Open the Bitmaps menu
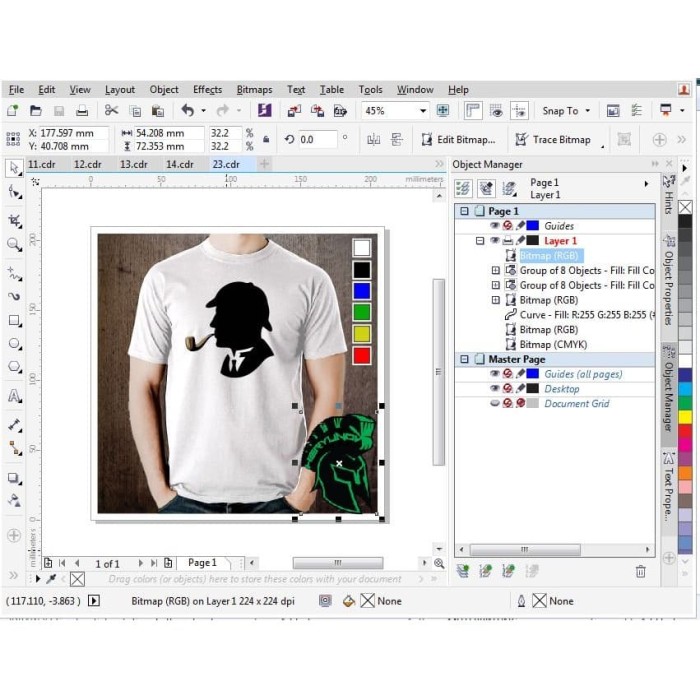The height and width of the screenshot is (700, 700). [254, 90]
